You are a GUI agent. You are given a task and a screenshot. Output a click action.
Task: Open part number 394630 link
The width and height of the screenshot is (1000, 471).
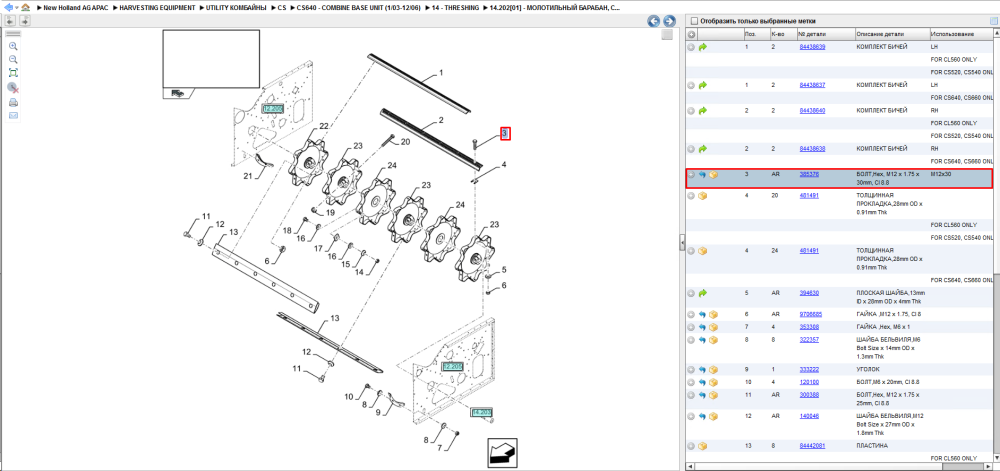pyautogui.click(x=809, y=293)
